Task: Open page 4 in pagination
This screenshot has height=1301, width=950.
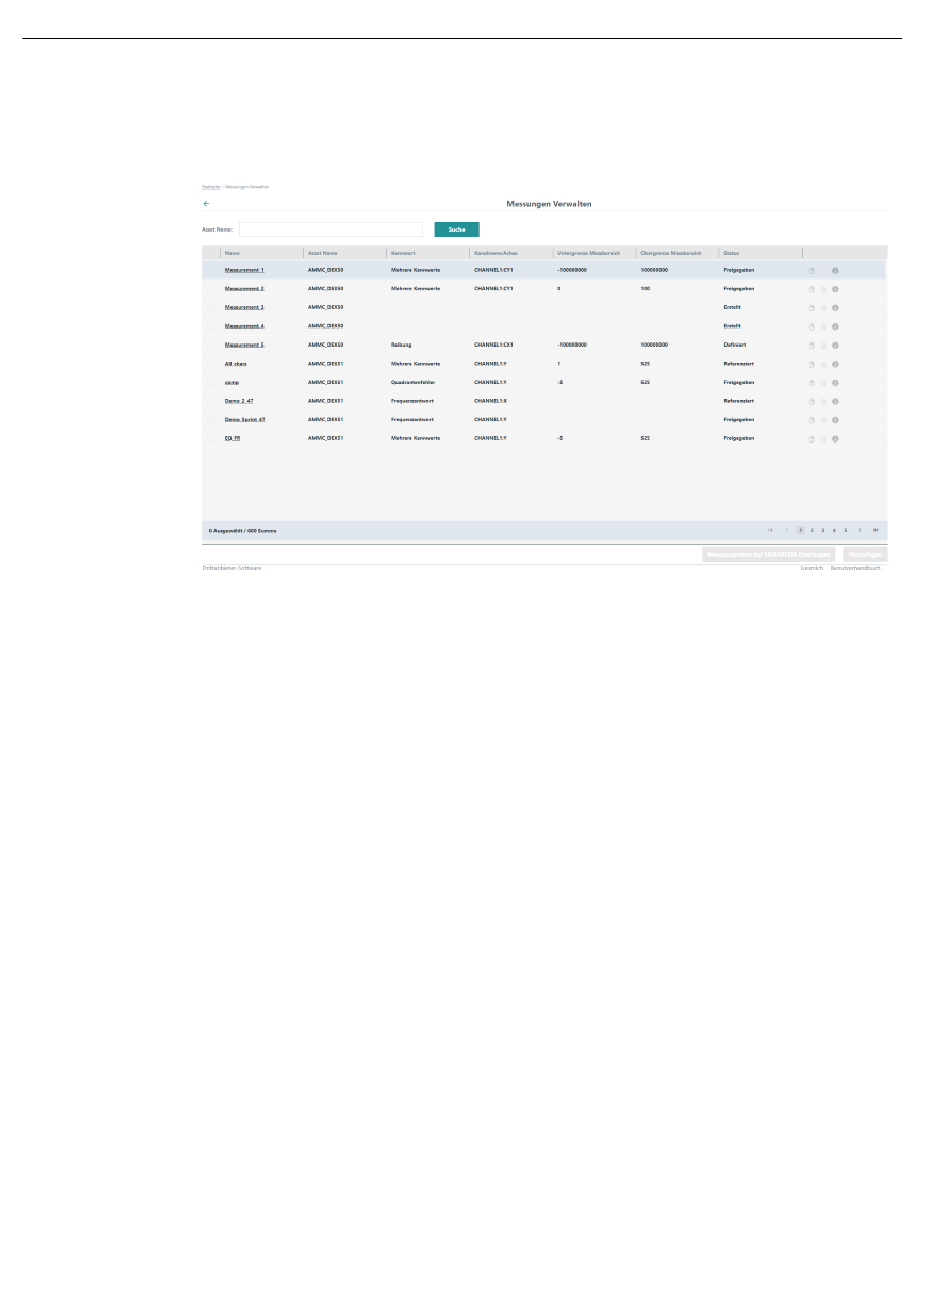Action: click(834, 530)
